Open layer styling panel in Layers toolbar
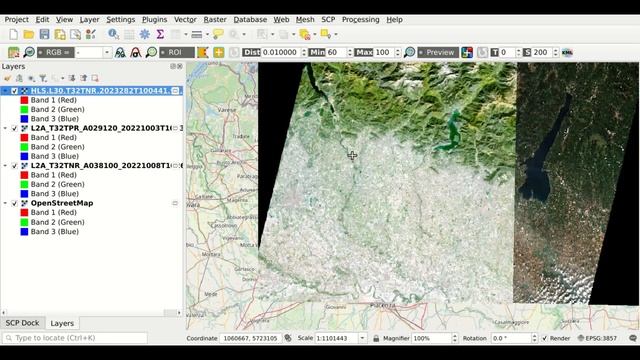The image size is (640, 360). pos(7,78)
